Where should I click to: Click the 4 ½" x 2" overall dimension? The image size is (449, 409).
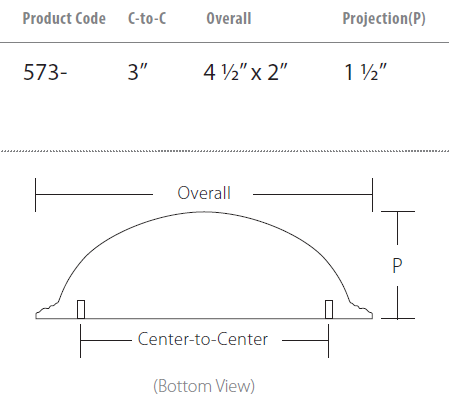point(245,72)
